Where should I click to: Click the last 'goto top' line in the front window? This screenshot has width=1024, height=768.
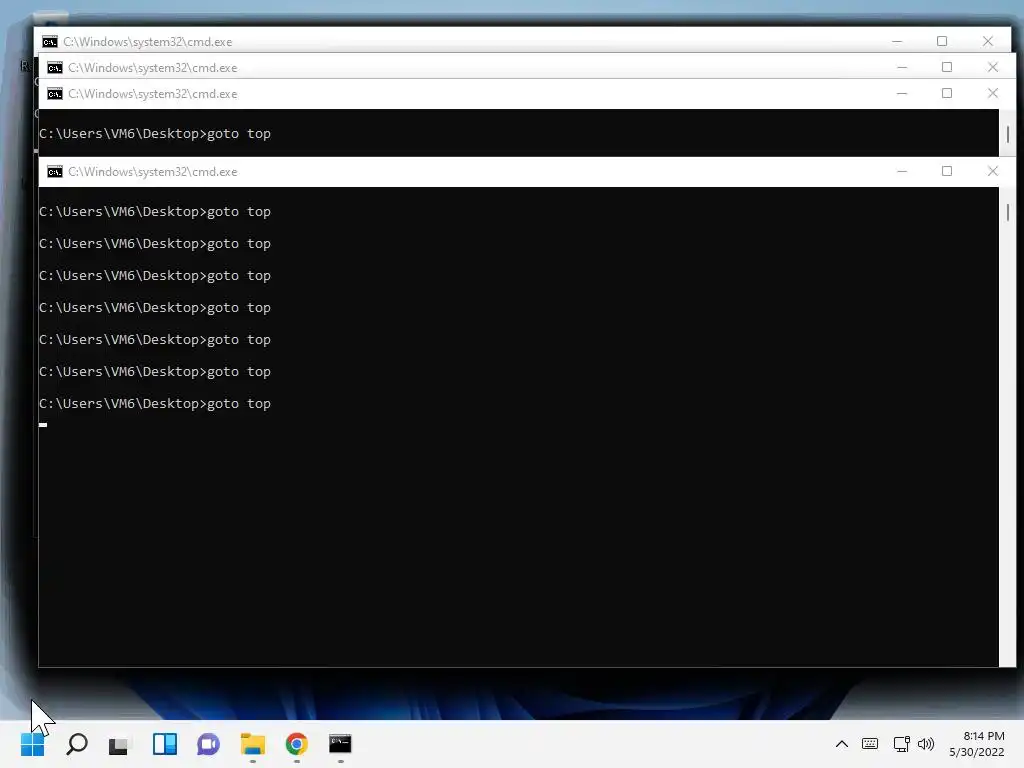pos(155,404)
